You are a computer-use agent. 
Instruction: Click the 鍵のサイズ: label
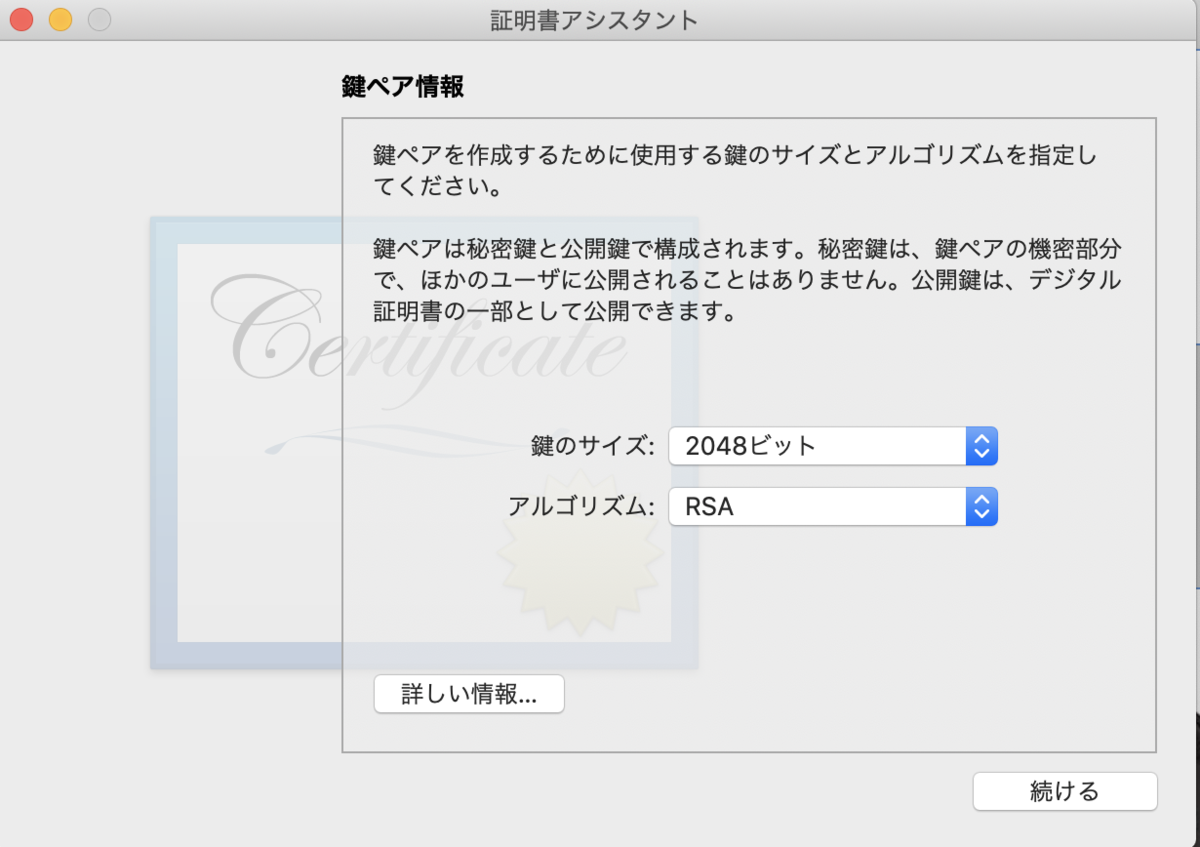tap(593, 446)
